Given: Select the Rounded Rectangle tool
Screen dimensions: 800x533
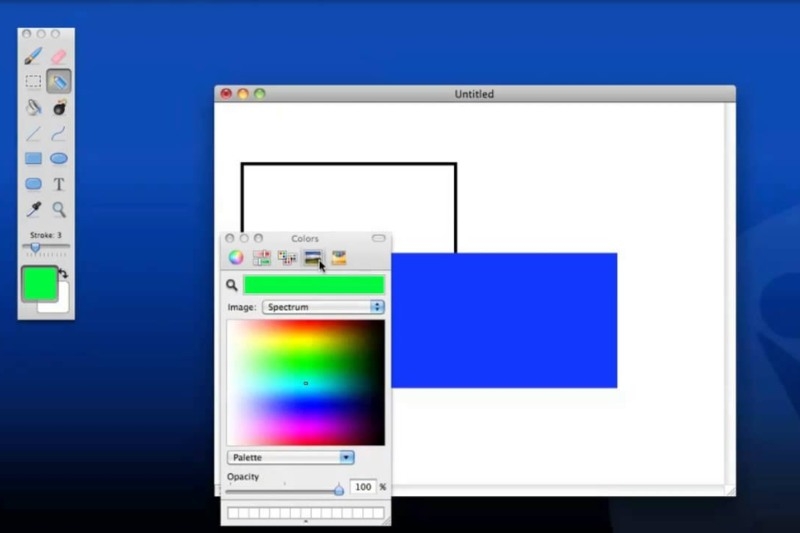Looking at the screenshot, I should click(x=33, y=184).
